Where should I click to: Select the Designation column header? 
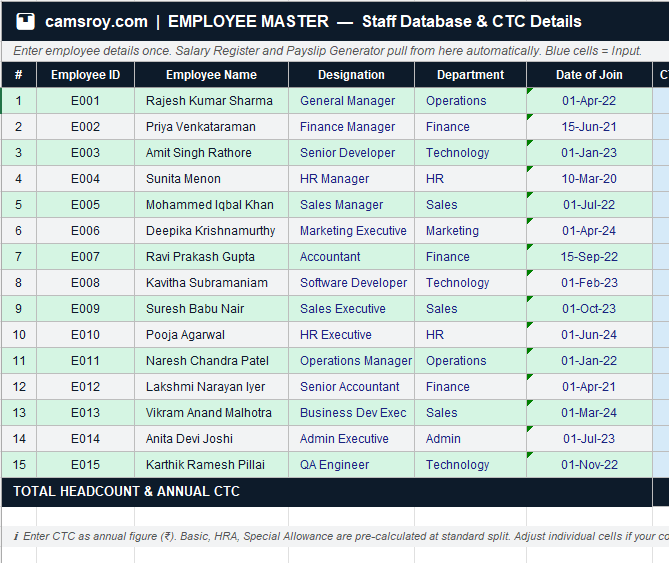click(351, 75)
